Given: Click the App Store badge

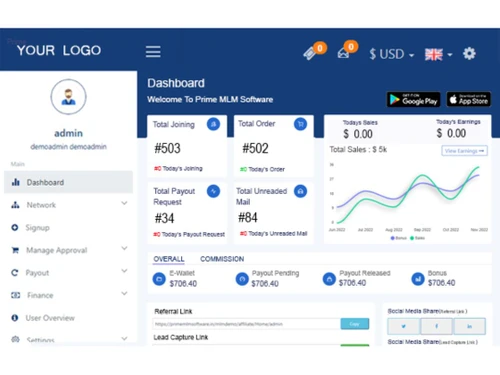Looking at the screenshot, I should point(468,99).
